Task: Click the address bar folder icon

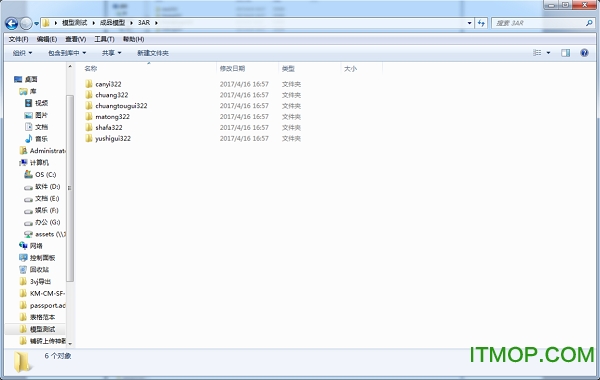Action: tap(46, 23)
